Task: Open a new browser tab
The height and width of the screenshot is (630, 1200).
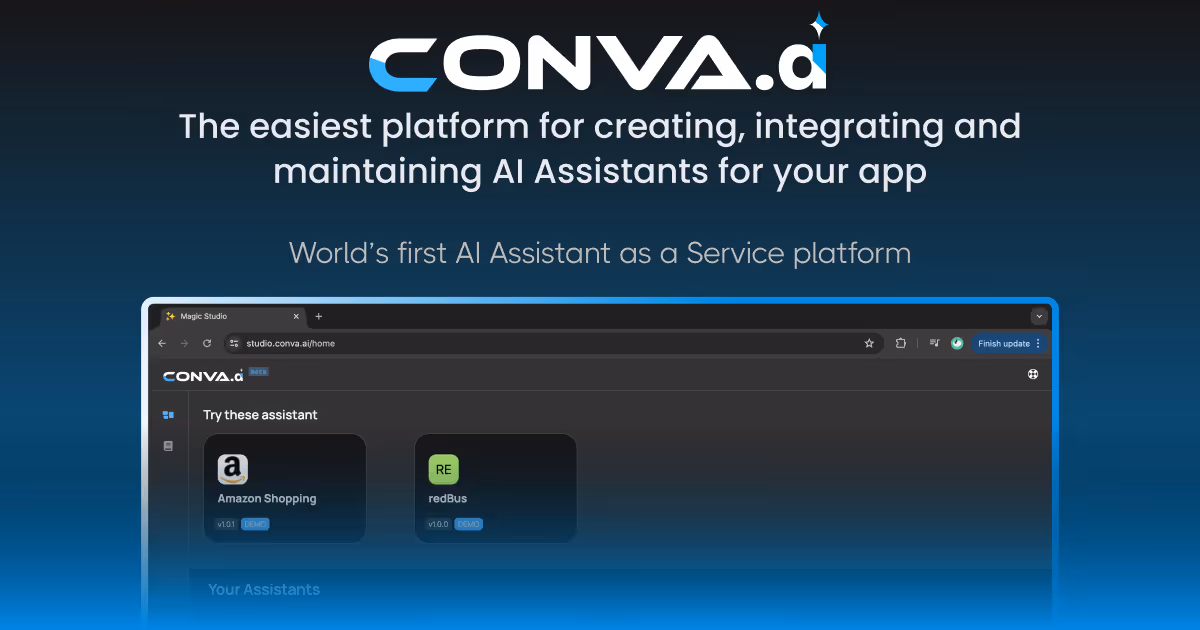Action: pos(319,316)
